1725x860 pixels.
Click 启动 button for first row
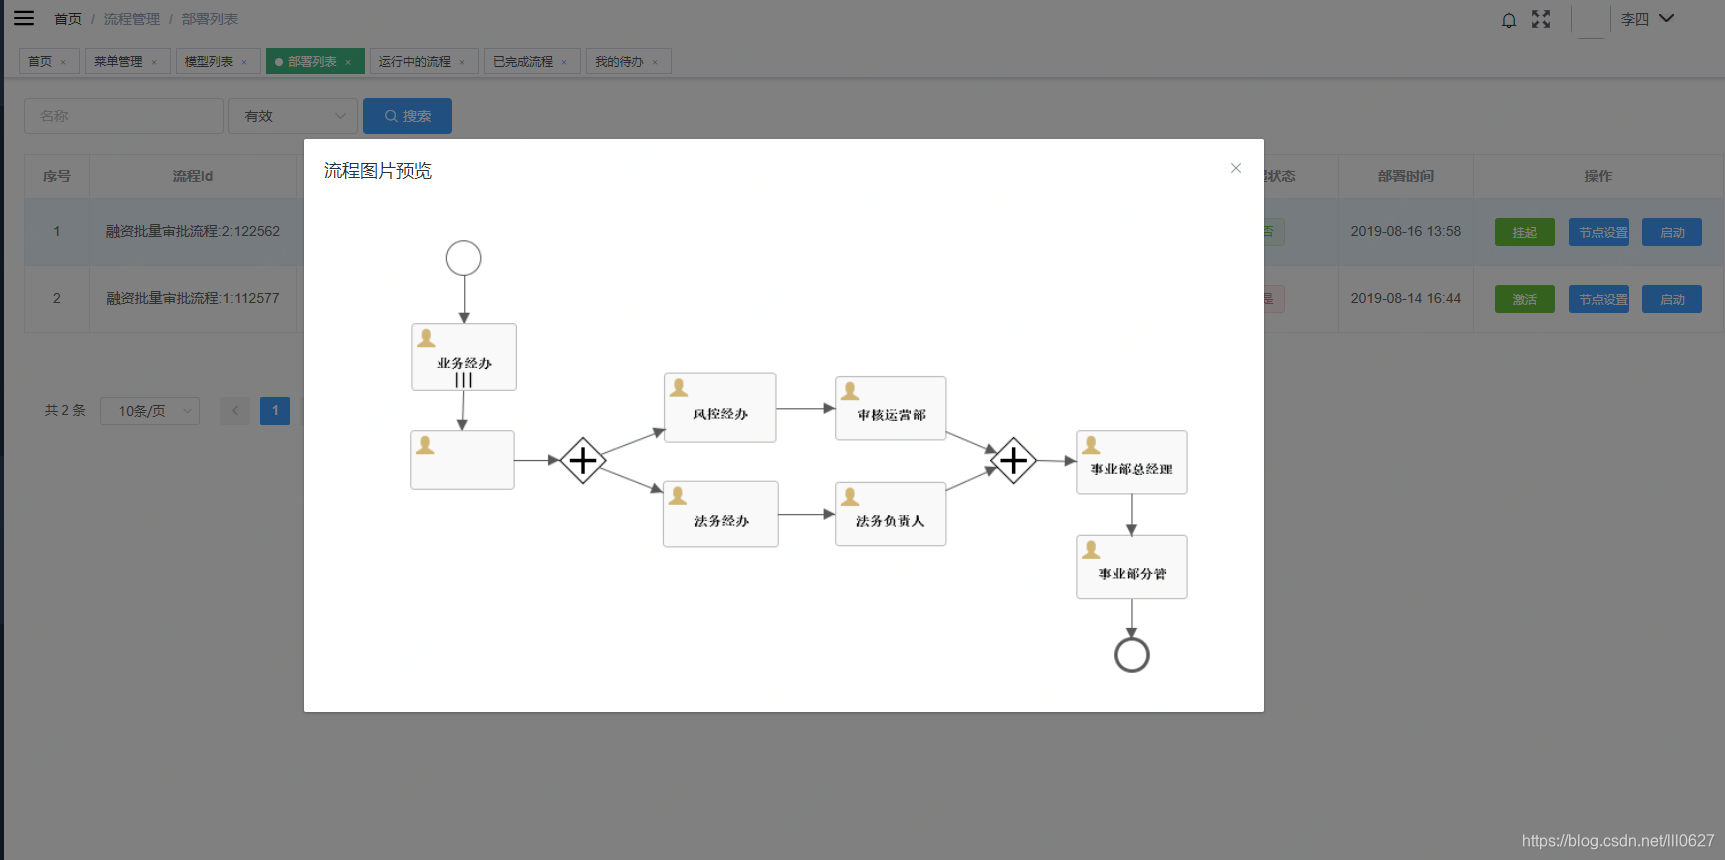pos(1672,232)
